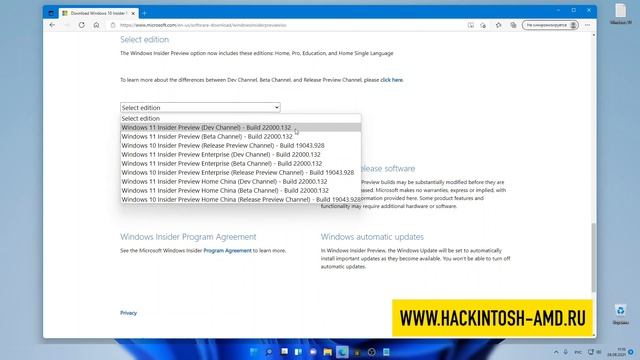Click the 'Windows Insider Program Agreement' heading
The height and width of the screenshot is (360, 640).
point(188,237)
